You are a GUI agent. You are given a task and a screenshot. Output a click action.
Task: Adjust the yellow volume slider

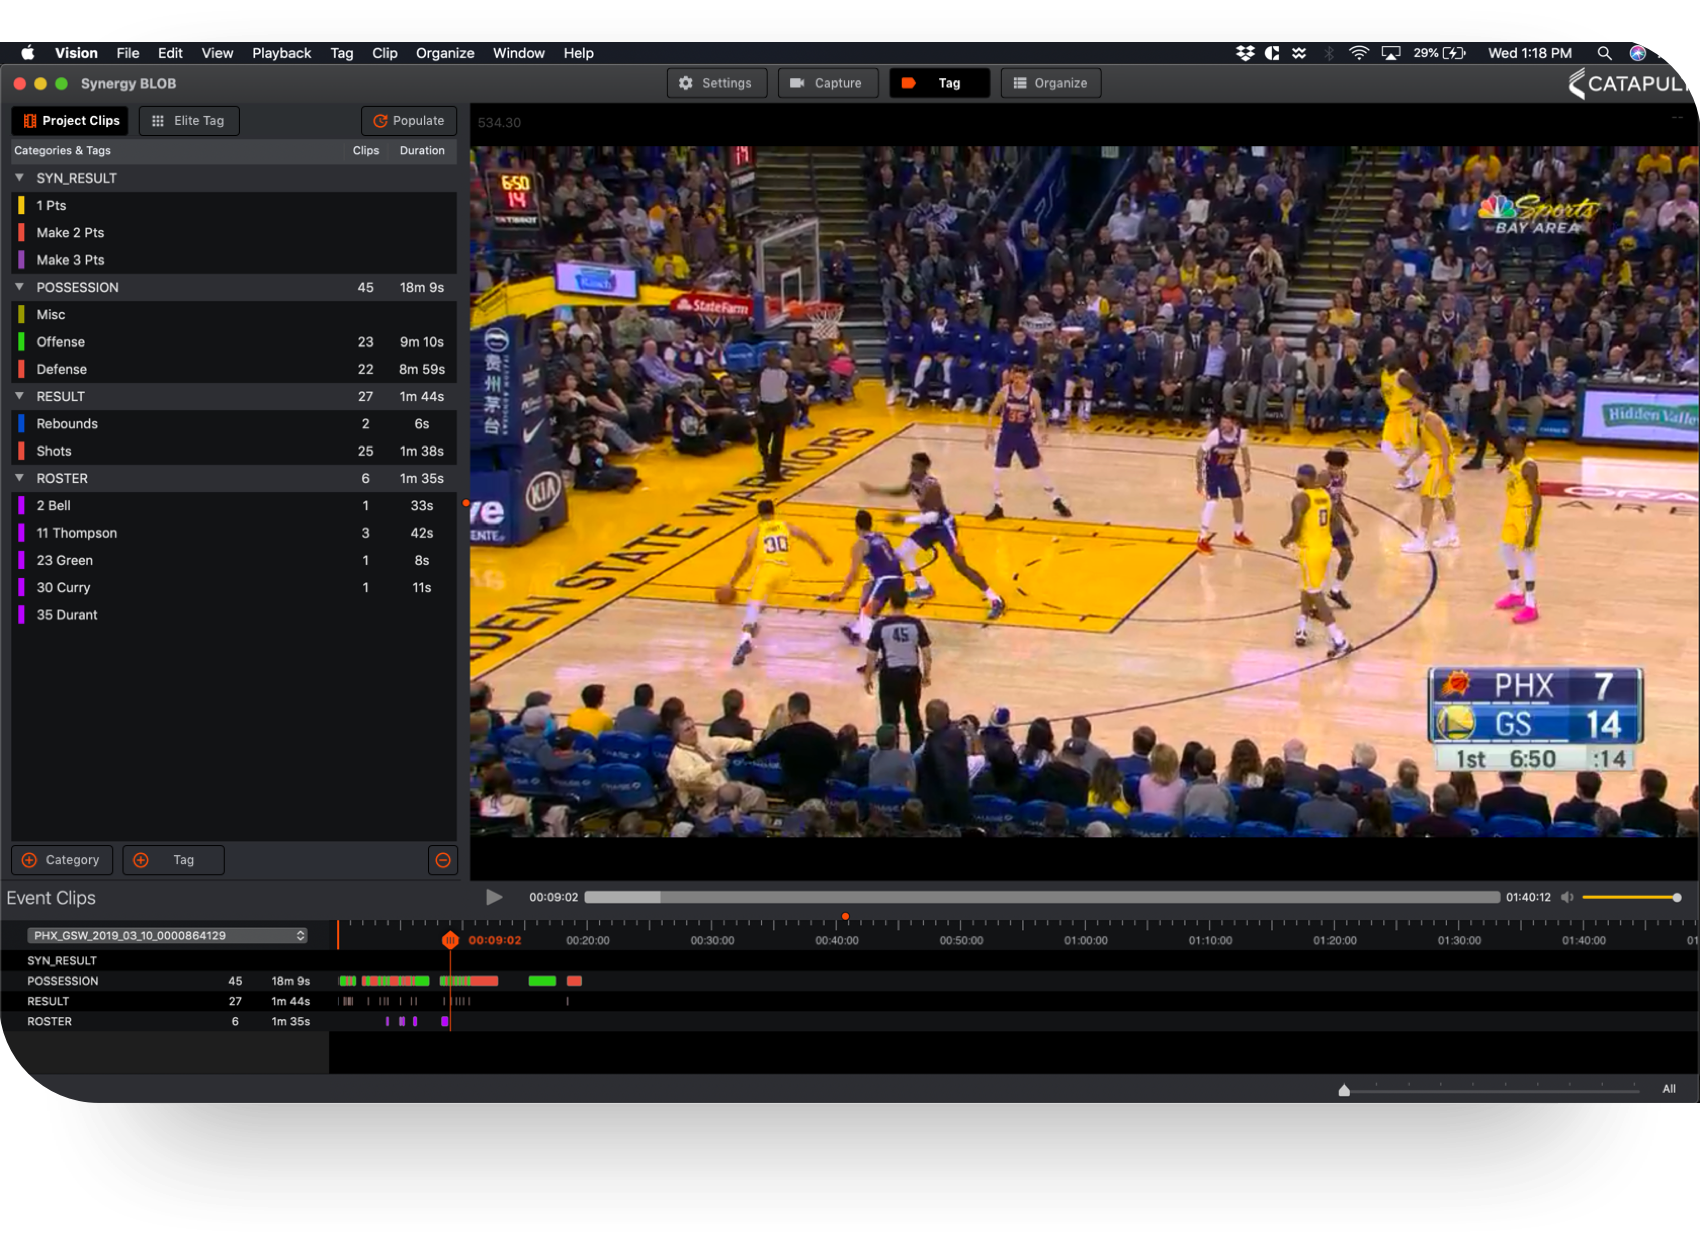(x=1630, y=897)
